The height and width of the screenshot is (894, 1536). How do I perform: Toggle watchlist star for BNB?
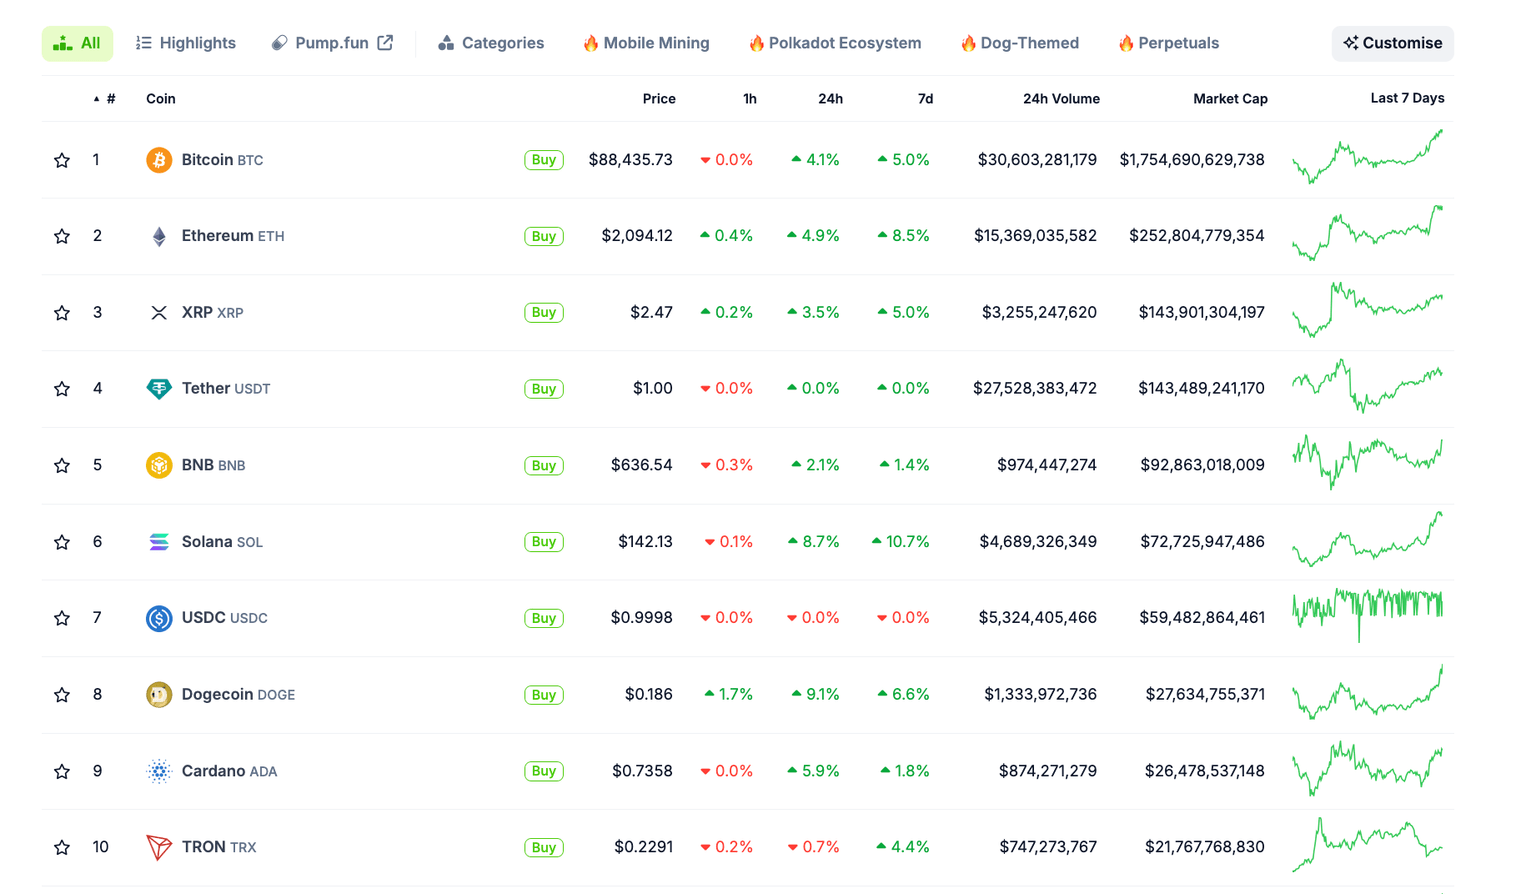pos(62,466)
